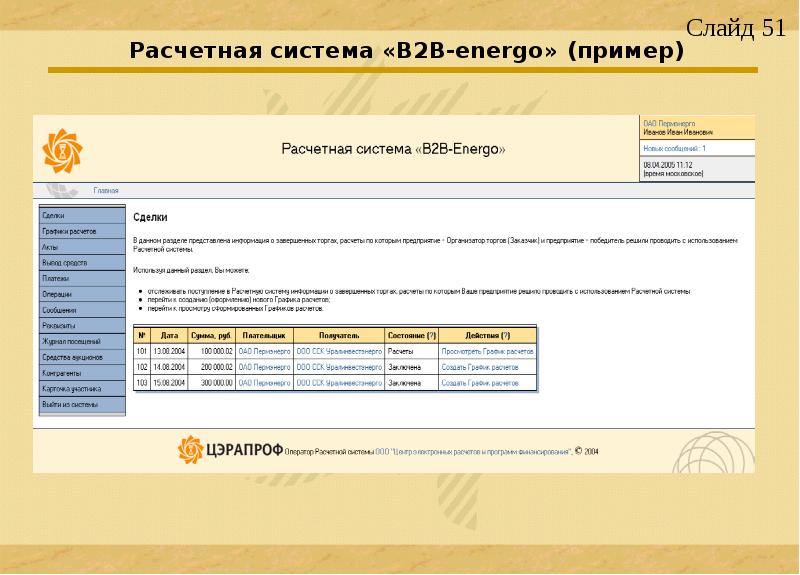Click the Получатель column header
Screen dimensions: 800x575
(339, 336)
